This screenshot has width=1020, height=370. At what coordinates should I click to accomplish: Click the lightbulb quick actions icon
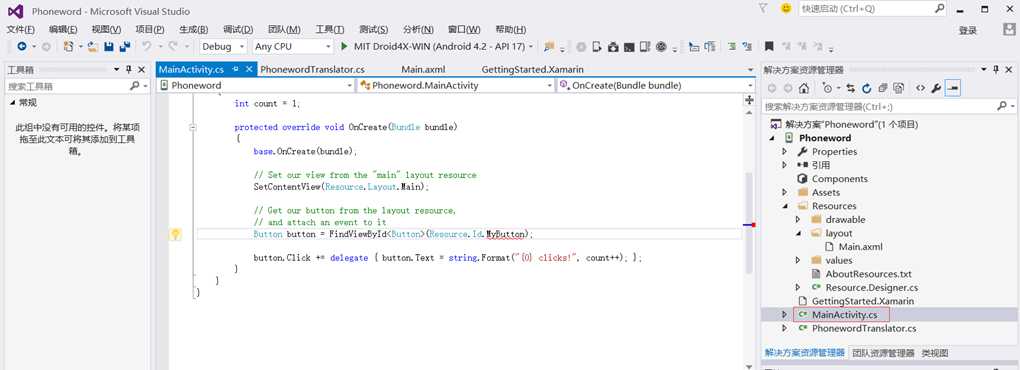click(175, 235)
